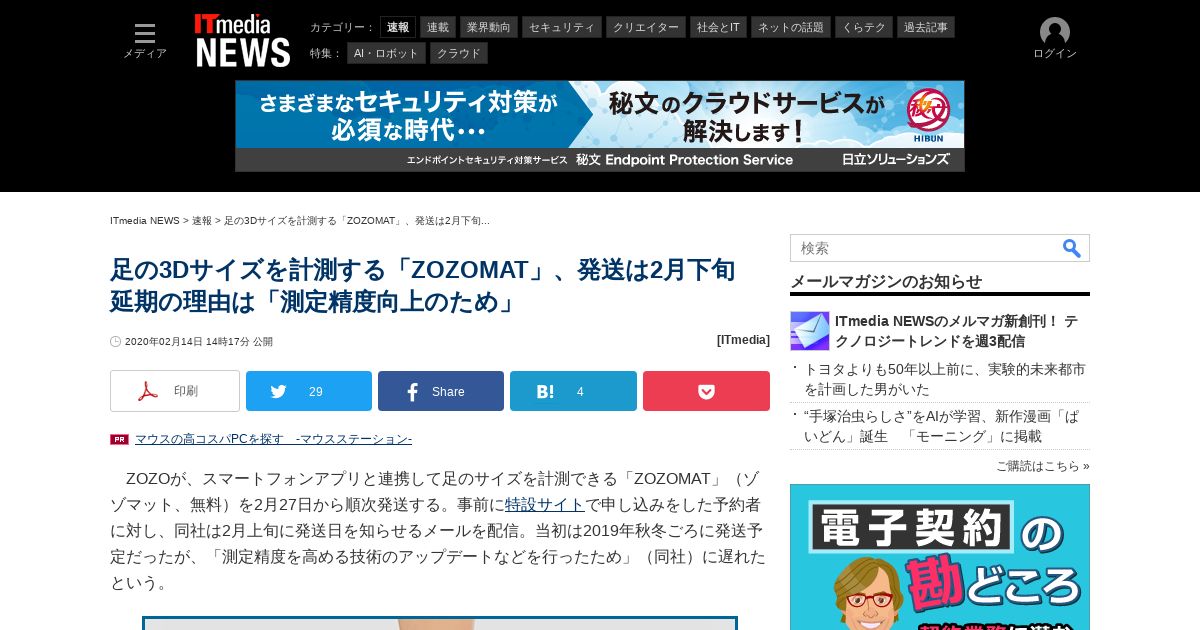This screenshot has width=1200, height=630.
Task: Open the 業界動向 category
Action: click(x=489, y=27)
